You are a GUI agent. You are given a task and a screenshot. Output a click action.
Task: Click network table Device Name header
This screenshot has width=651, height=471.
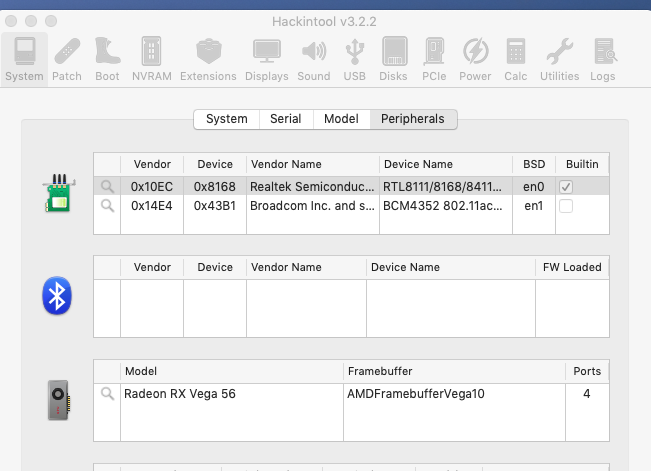(446, 164)
